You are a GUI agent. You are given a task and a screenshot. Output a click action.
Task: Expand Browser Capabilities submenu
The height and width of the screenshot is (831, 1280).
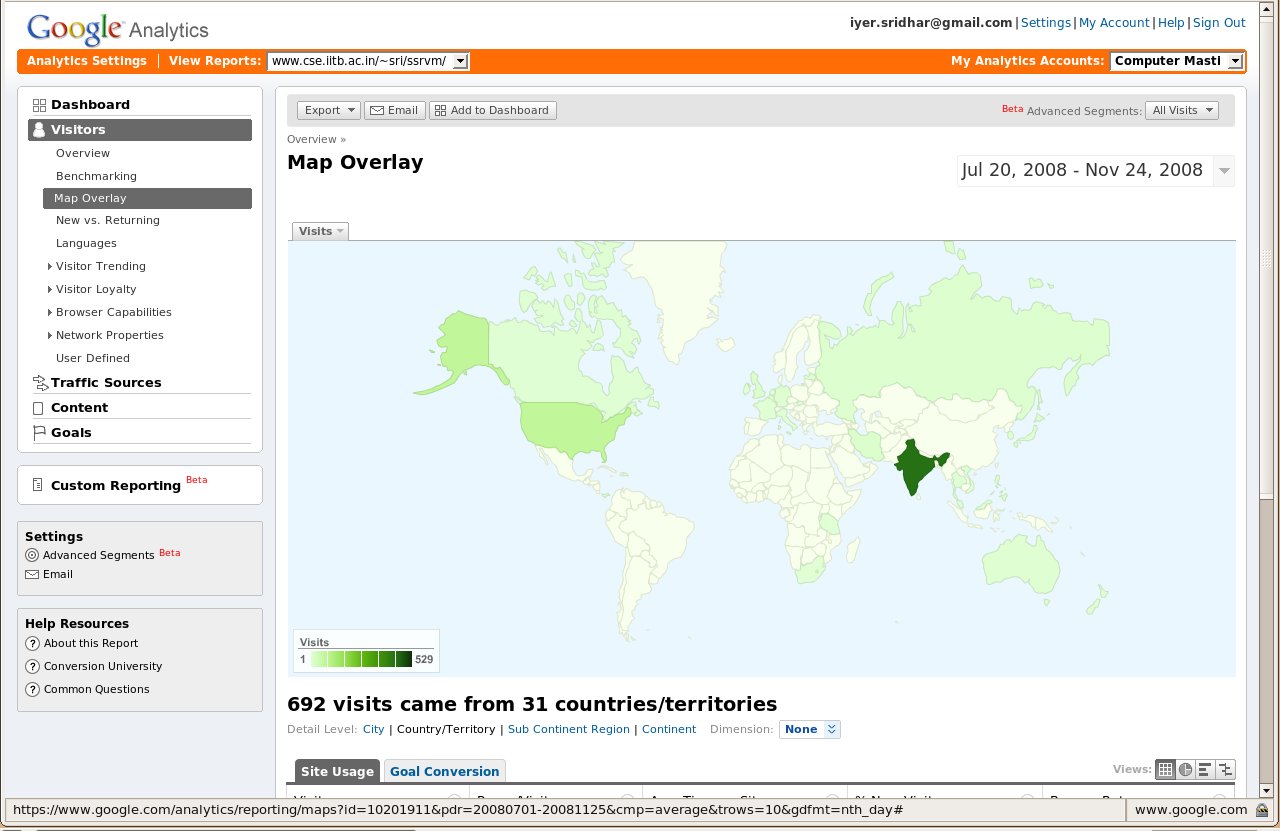tap(50, 312)
